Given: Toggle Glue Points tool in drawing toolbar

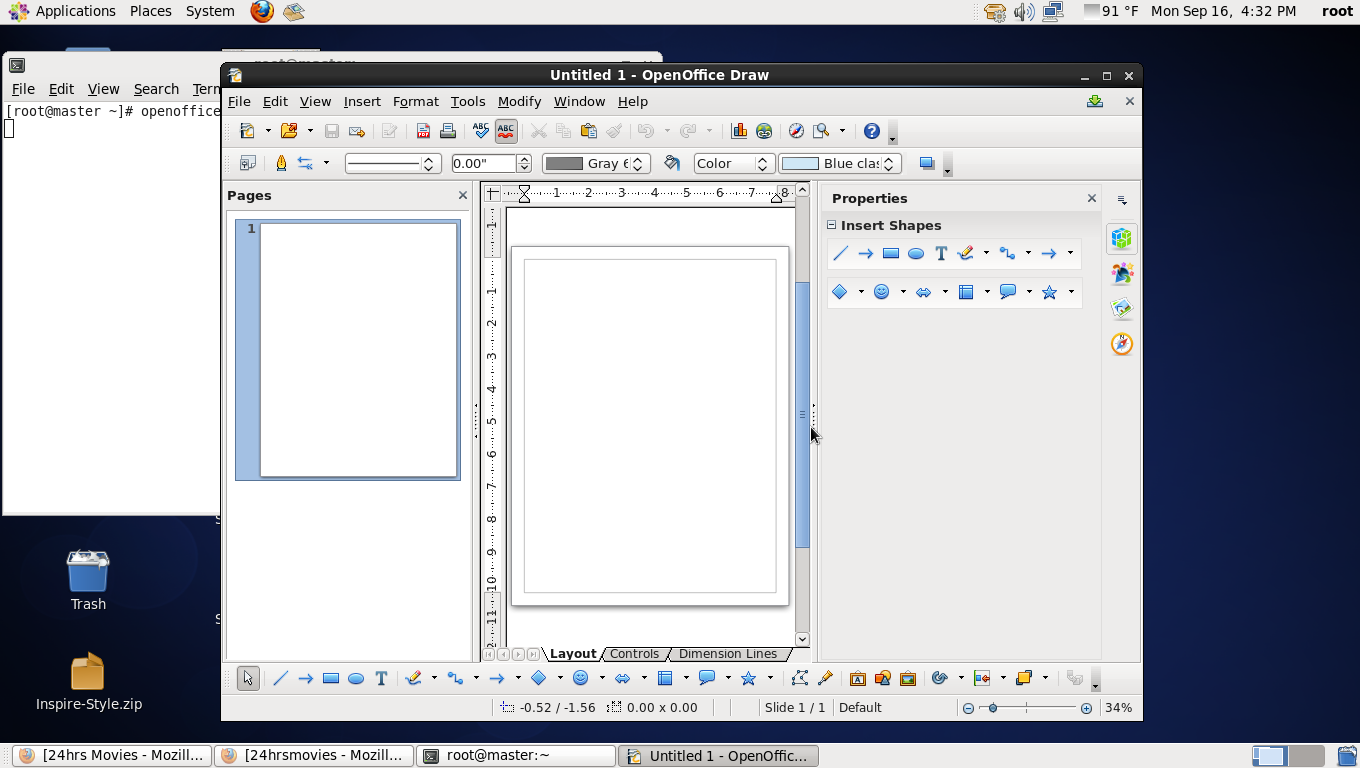Looking at the screenshot, I should coord(825,678).
